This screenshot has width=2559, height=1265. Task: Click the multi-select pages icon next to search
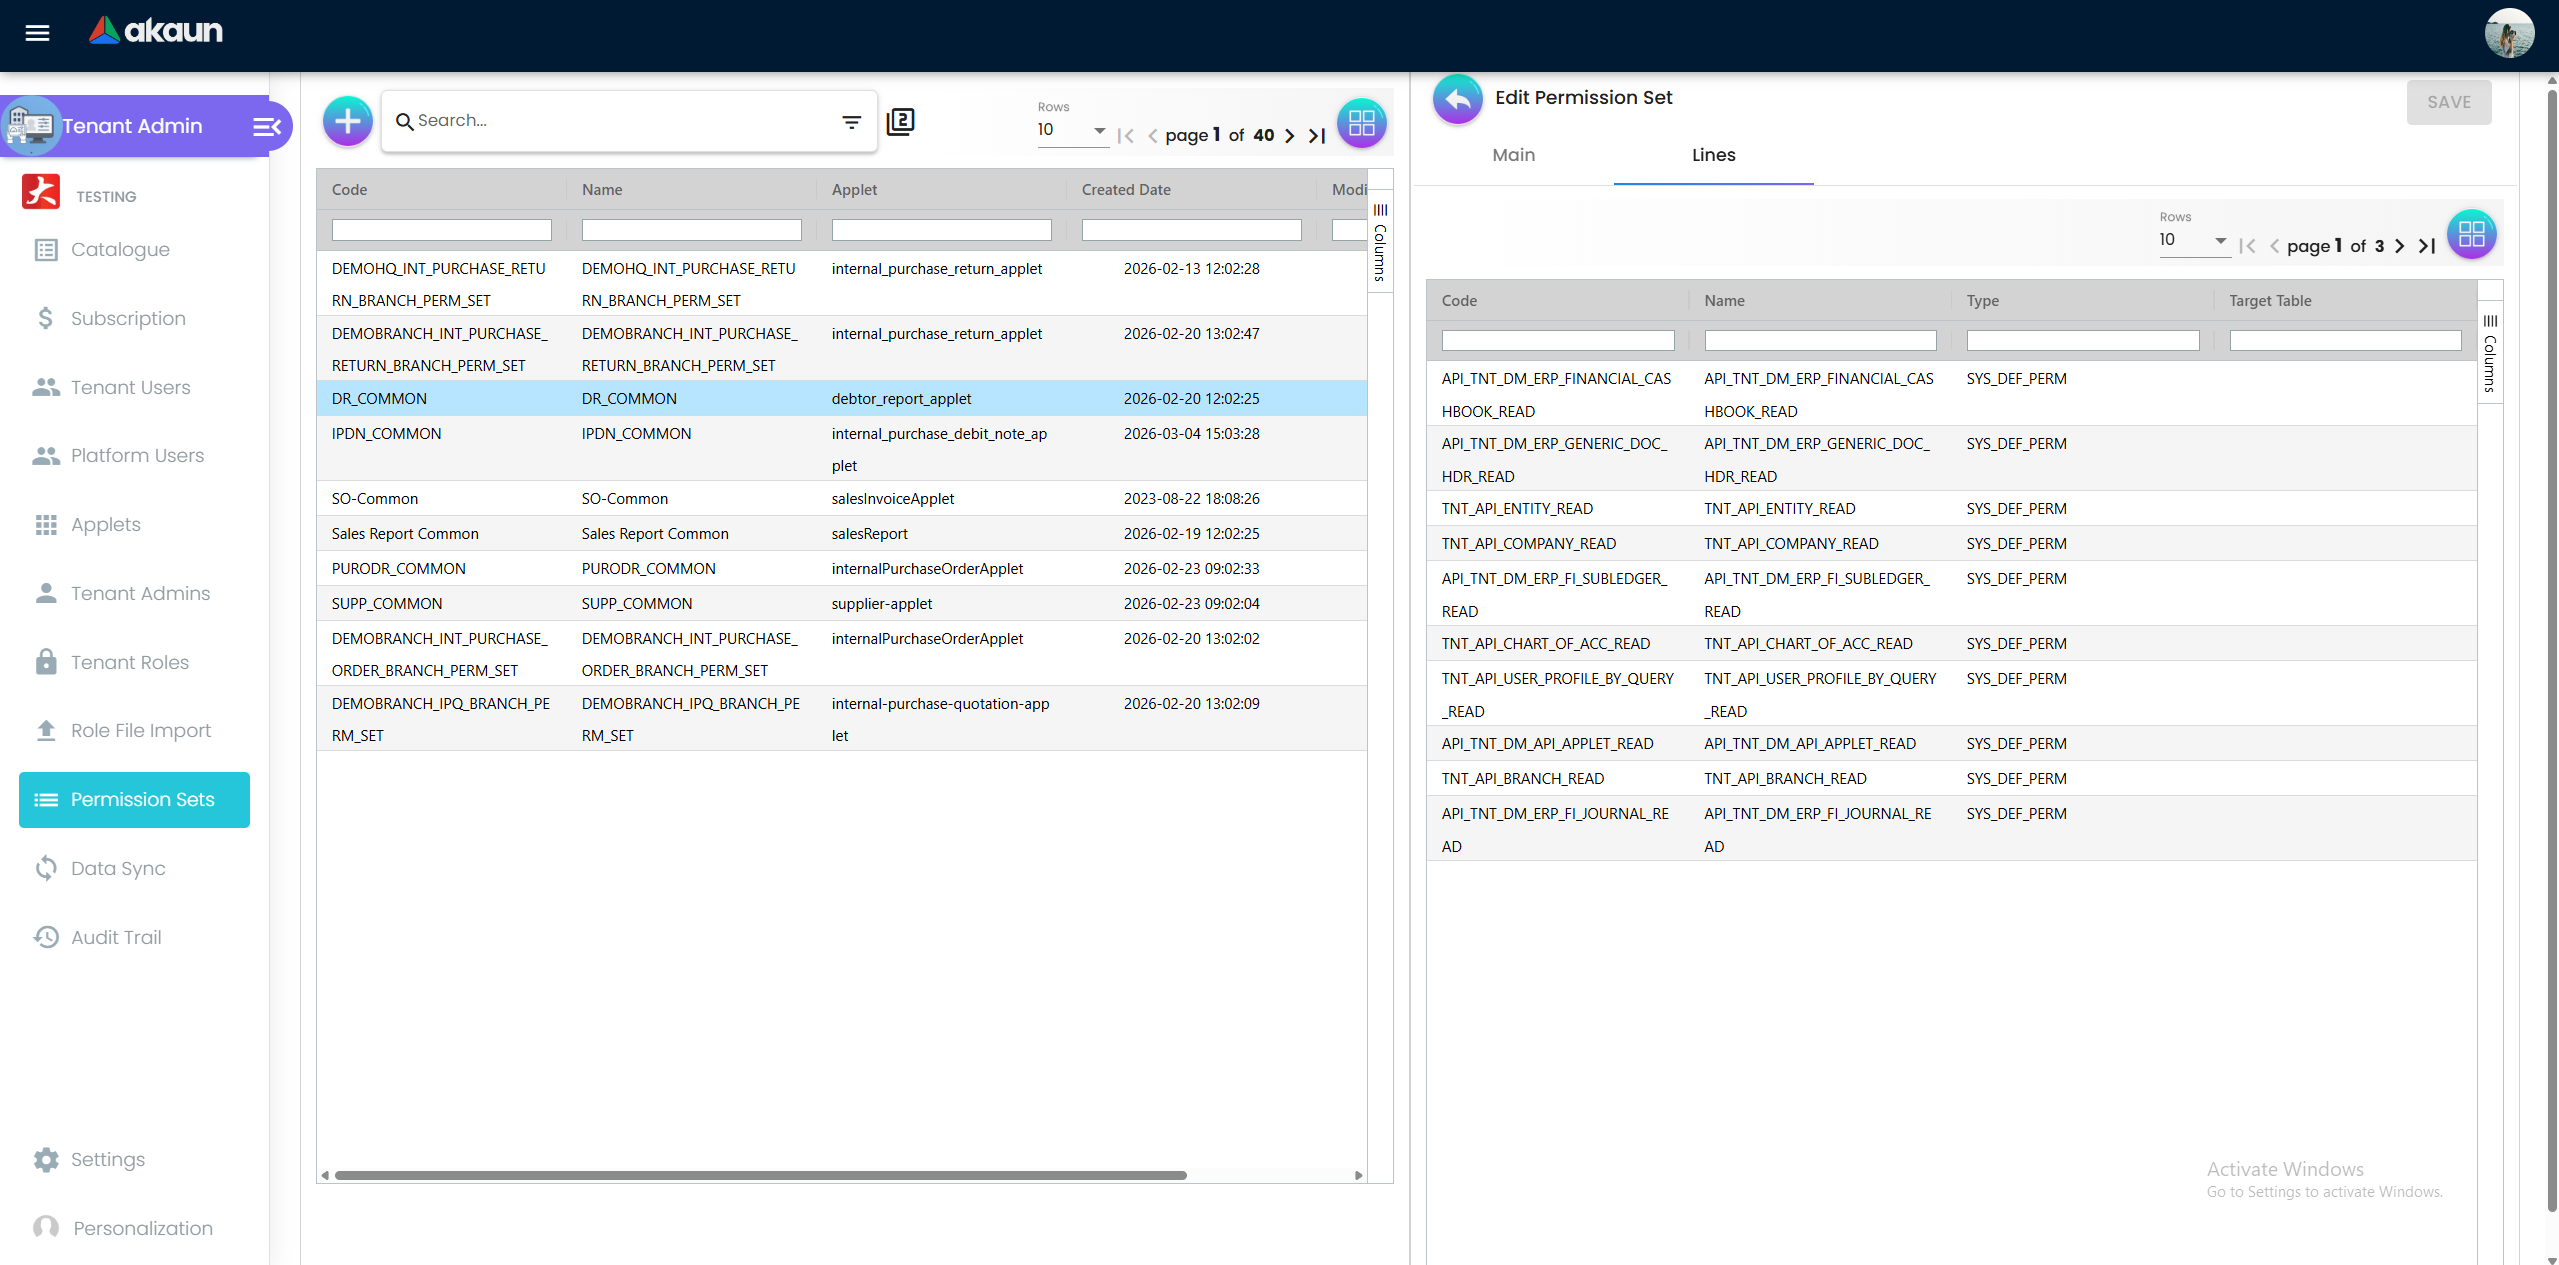[x=900, y=122]
